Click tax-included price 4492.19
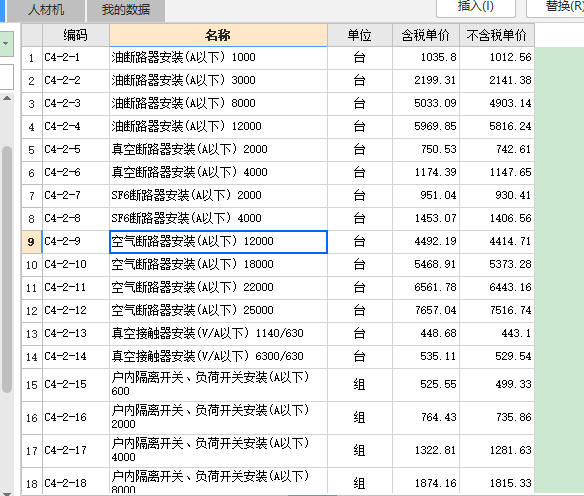Screen dimensions: 584x496 pos(426,242)
